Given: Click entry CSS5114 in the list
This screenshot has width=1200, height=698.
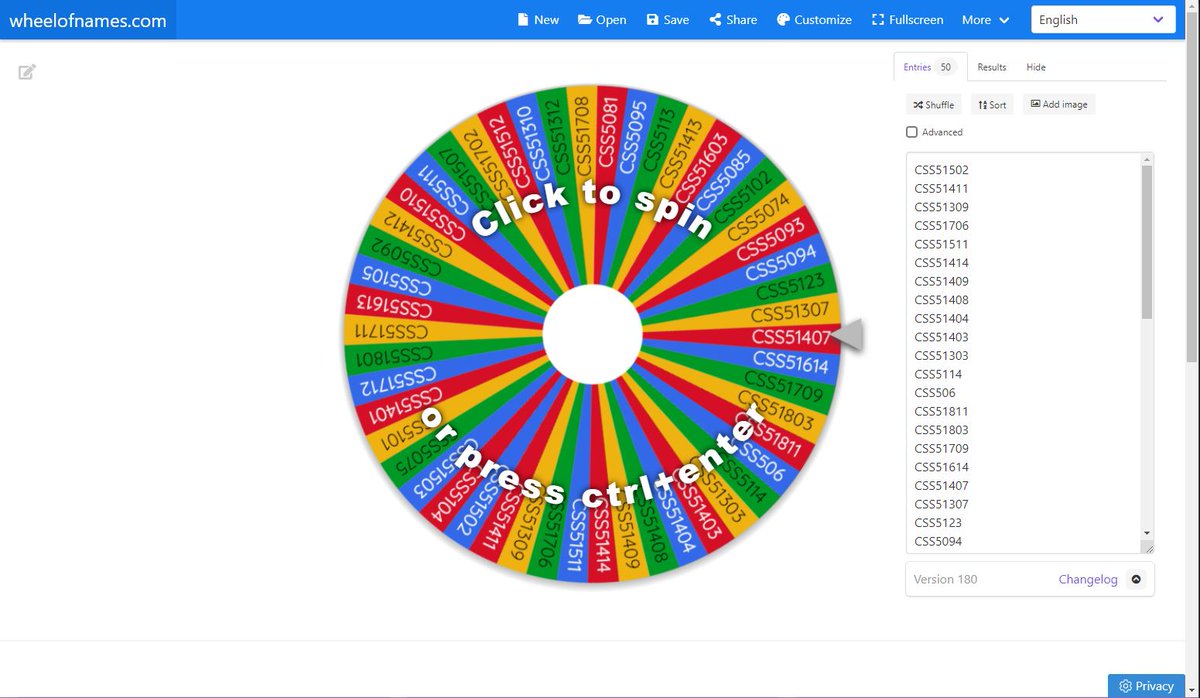Looking at the screenshot, I should (x=938, y=374).
